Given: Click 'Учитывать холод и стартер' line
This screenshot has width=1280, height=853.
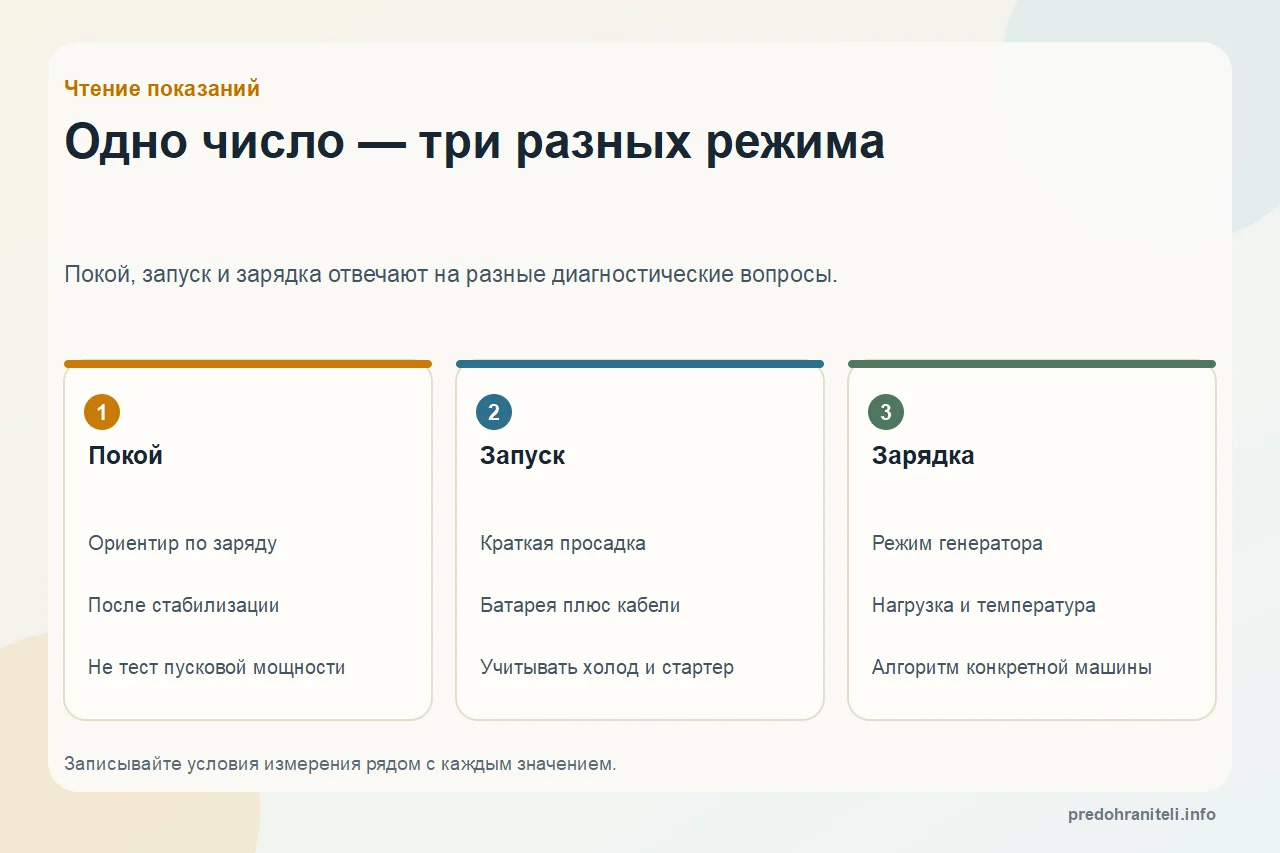Looking at the screenshot, I should click(x=607, y=668).
